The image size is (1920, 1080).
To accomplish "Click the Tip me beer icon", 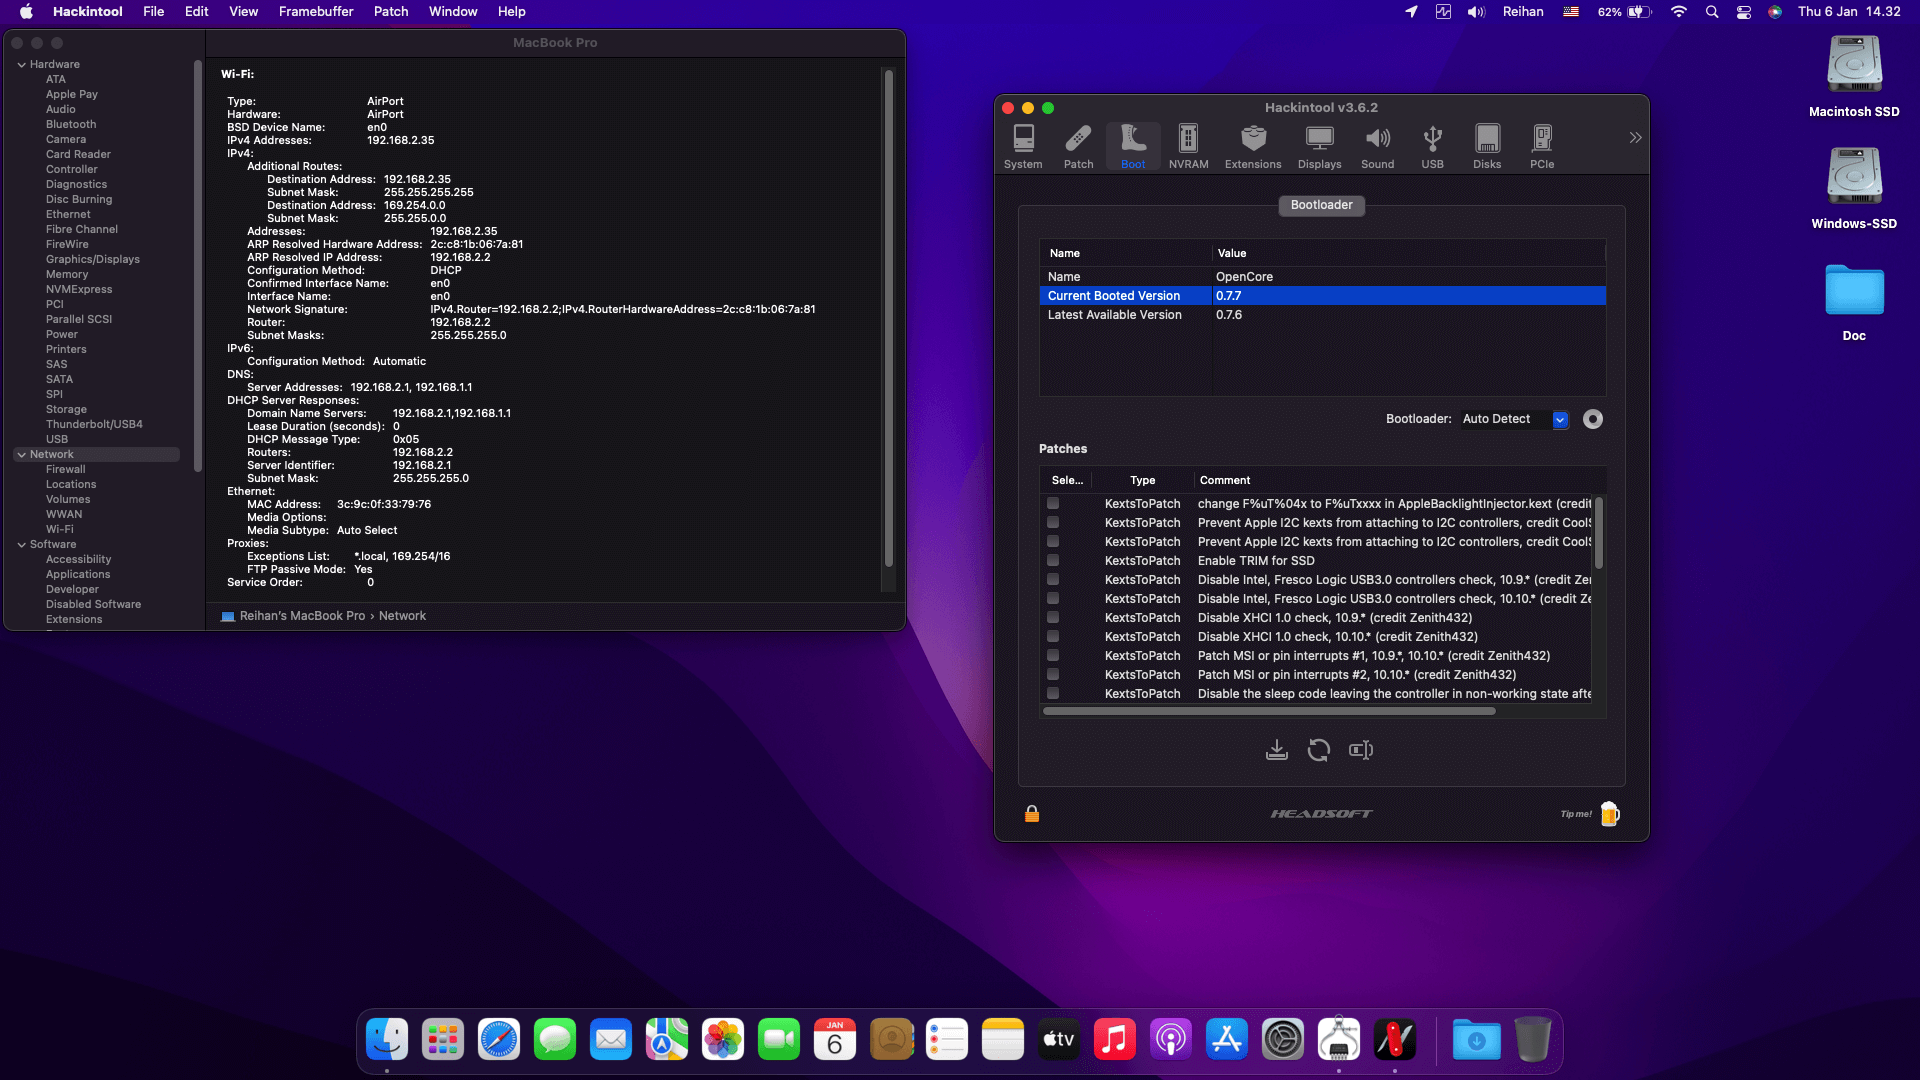I will (x=1609, y=814).
